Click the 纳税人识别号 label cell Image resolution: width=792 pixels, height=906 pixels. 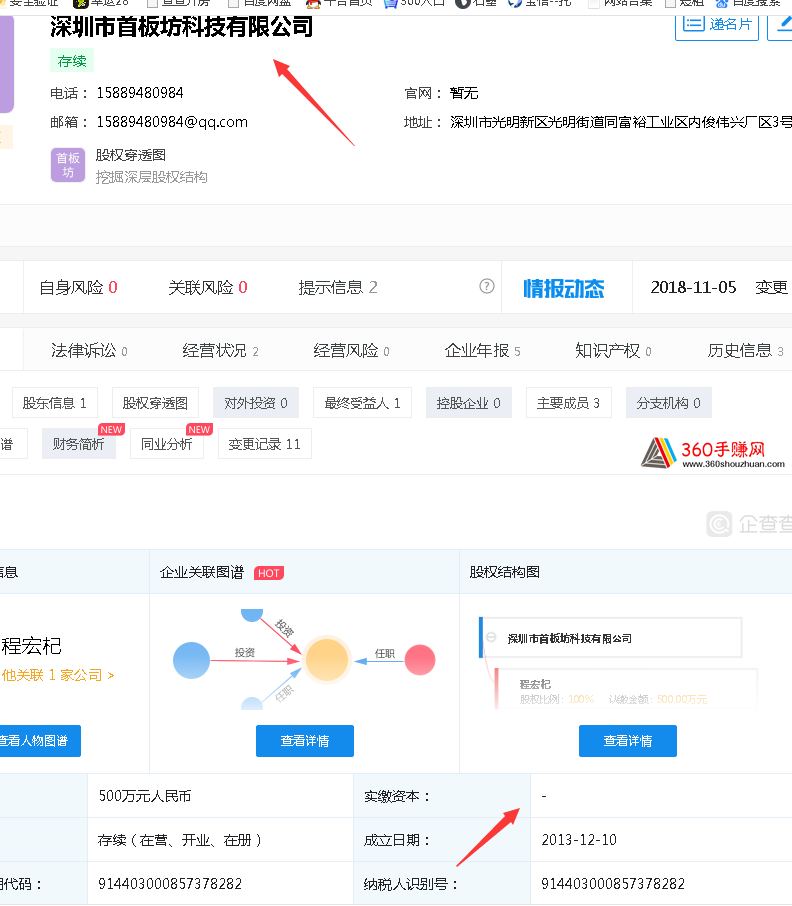pos(441,884)
